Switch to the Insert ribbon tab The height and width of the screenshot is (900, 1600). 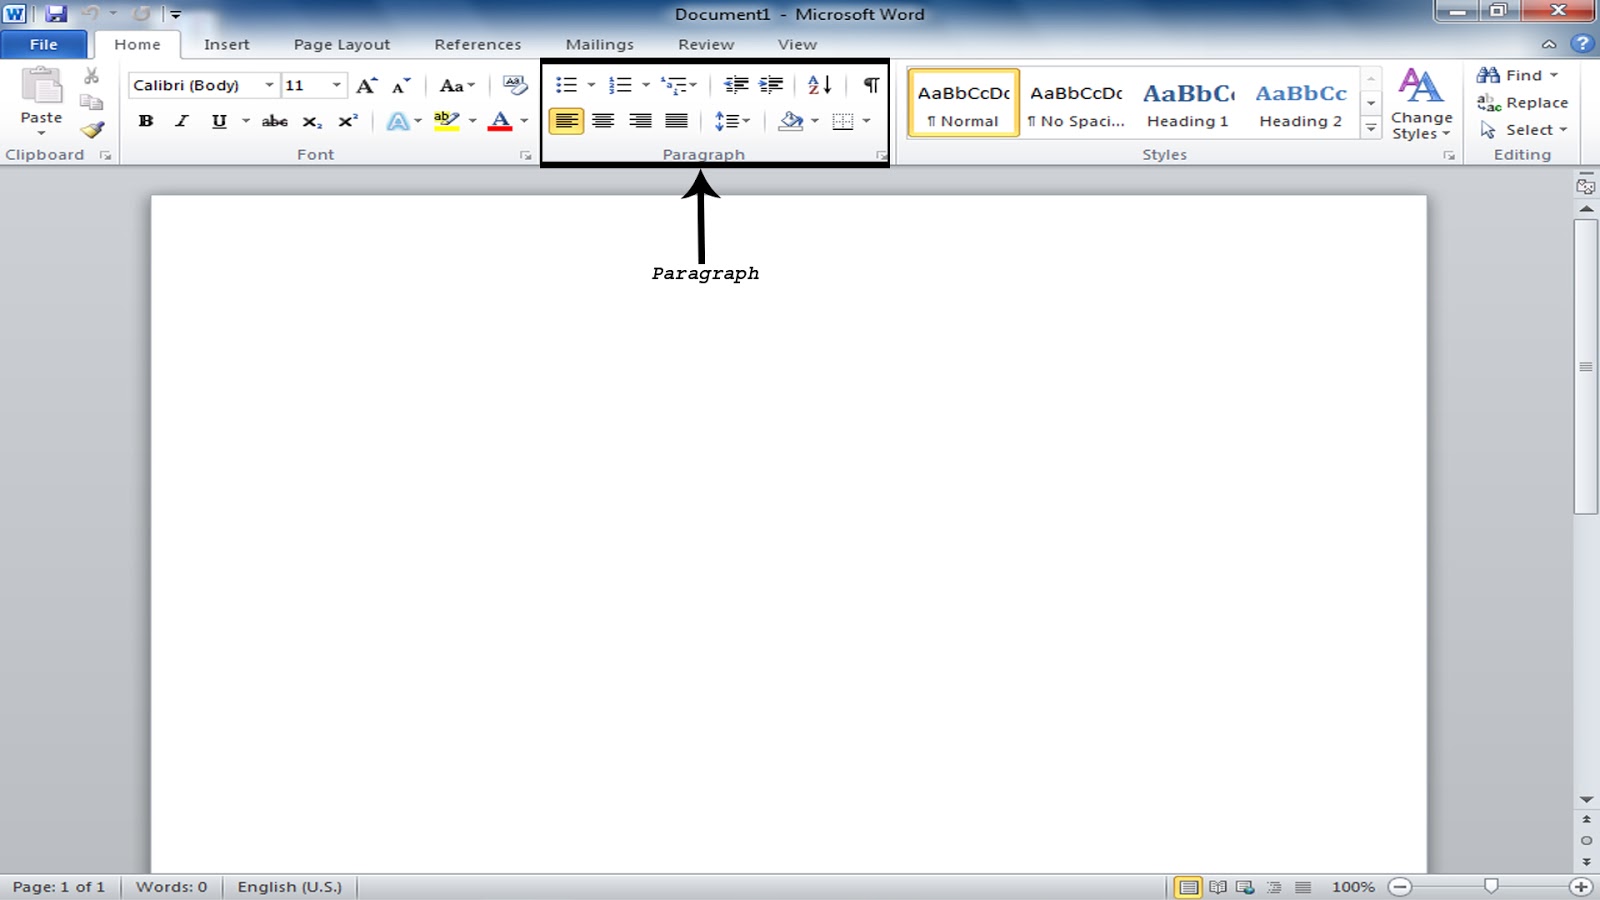point(226,44)
